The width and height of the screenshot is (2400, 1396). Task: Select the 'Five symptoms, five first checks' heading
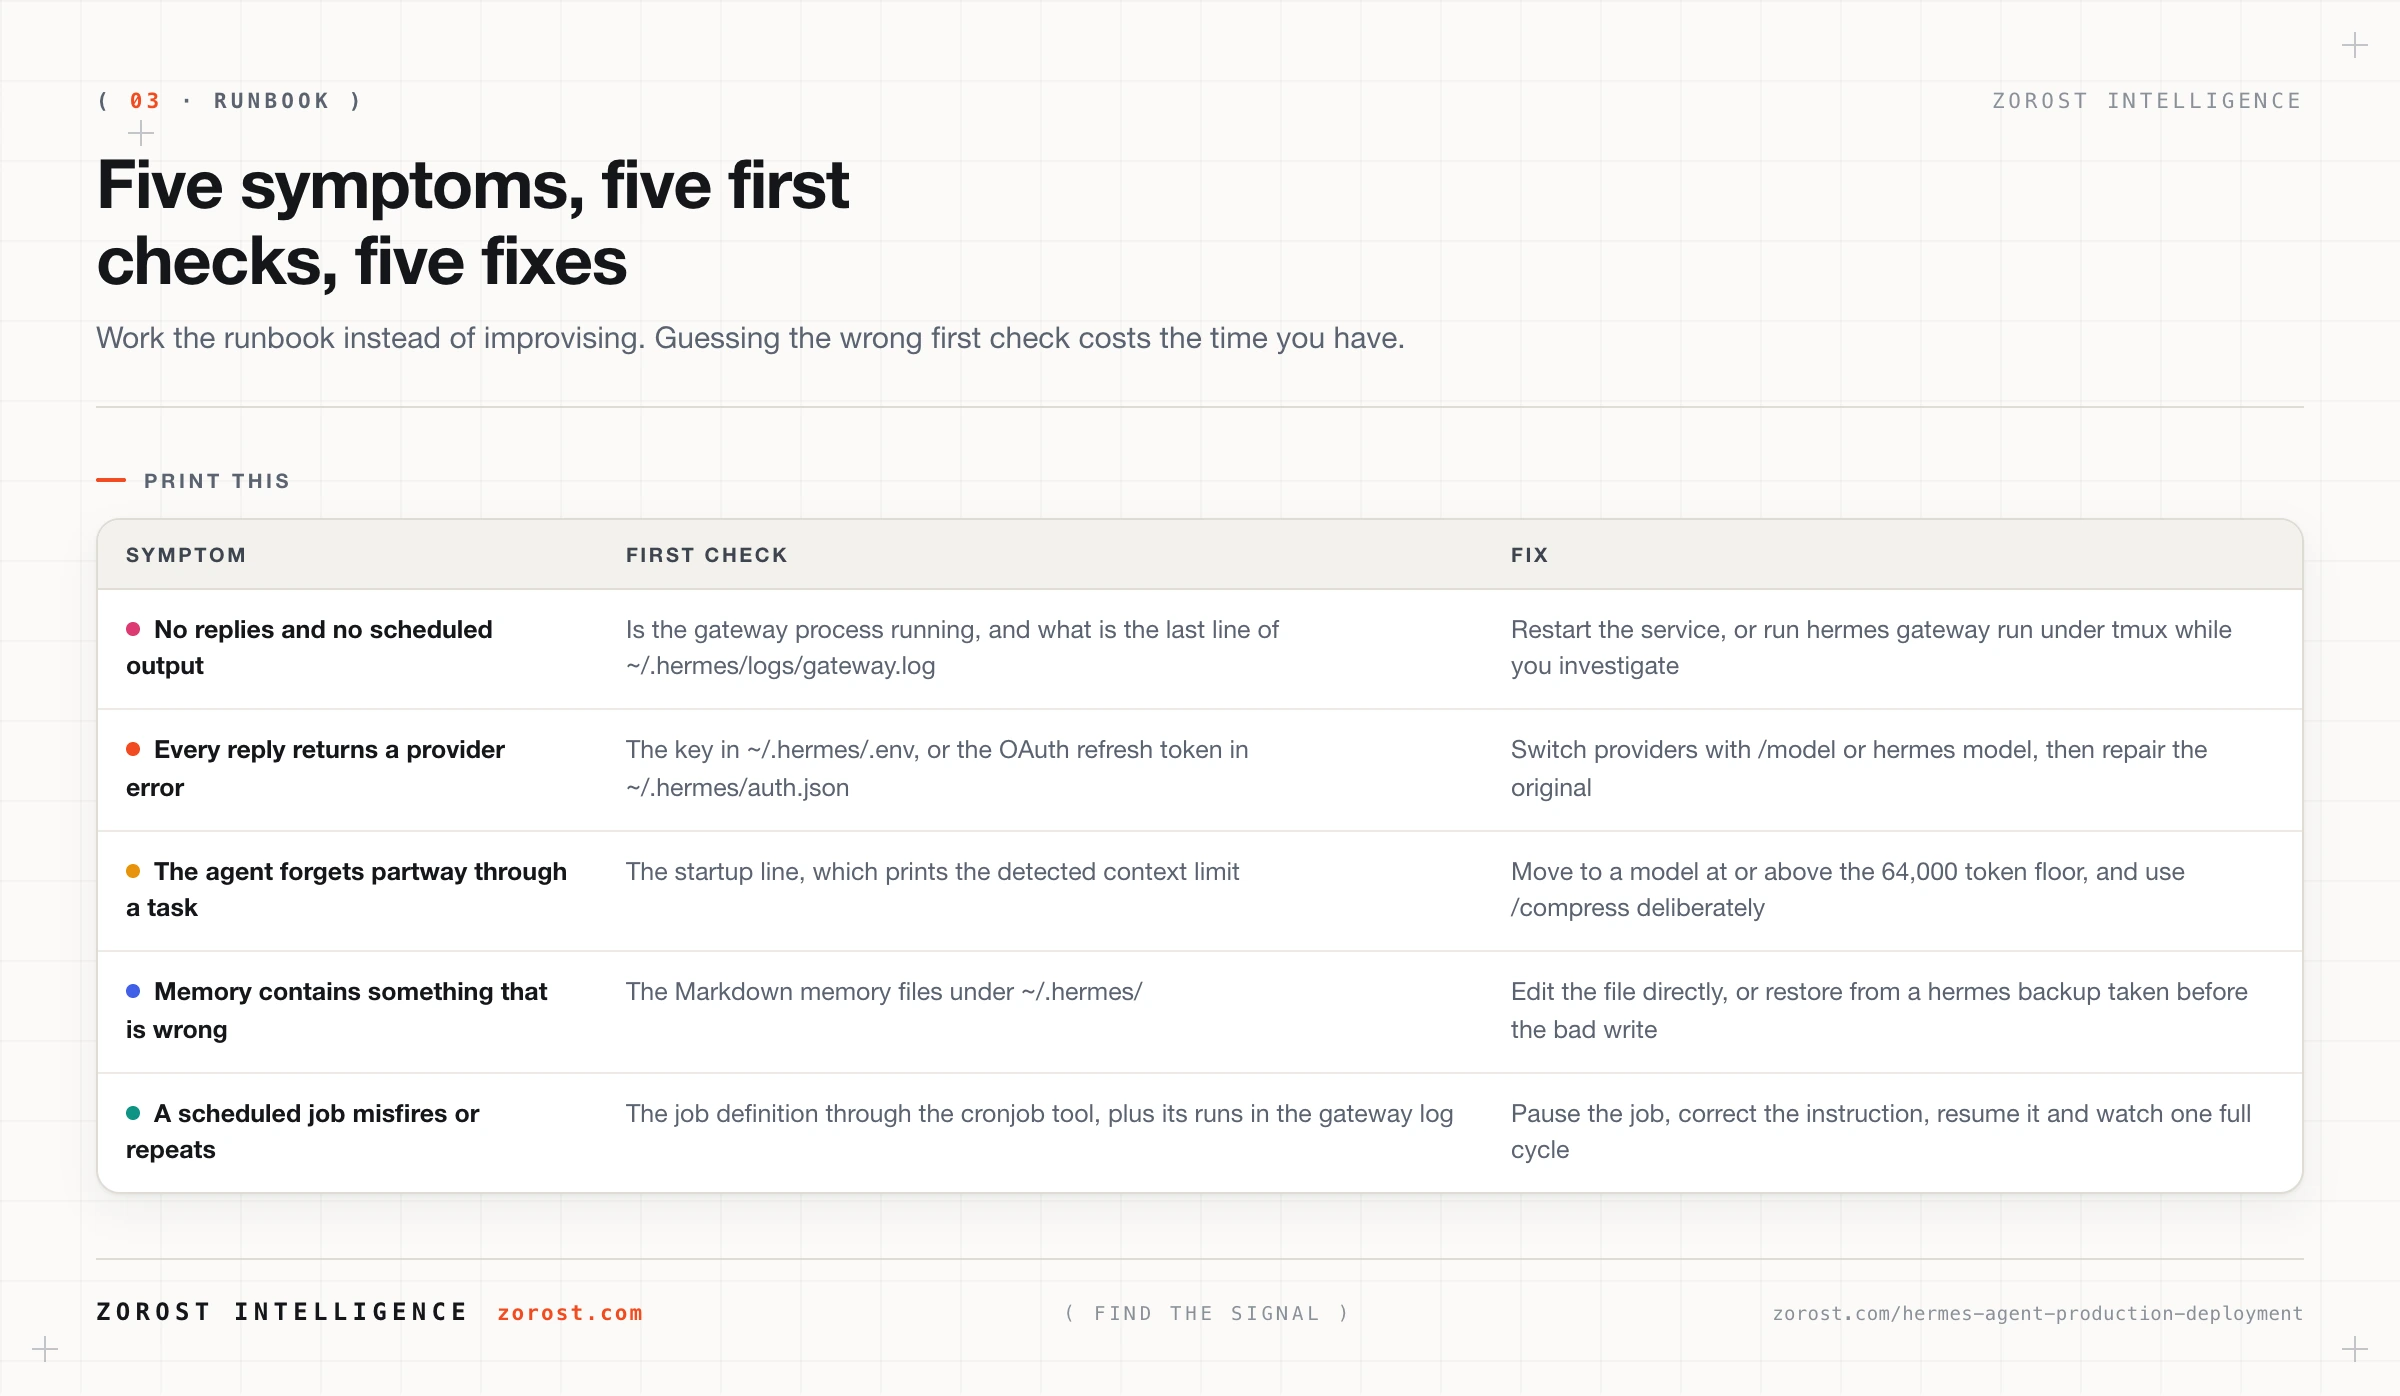point(473,223)
